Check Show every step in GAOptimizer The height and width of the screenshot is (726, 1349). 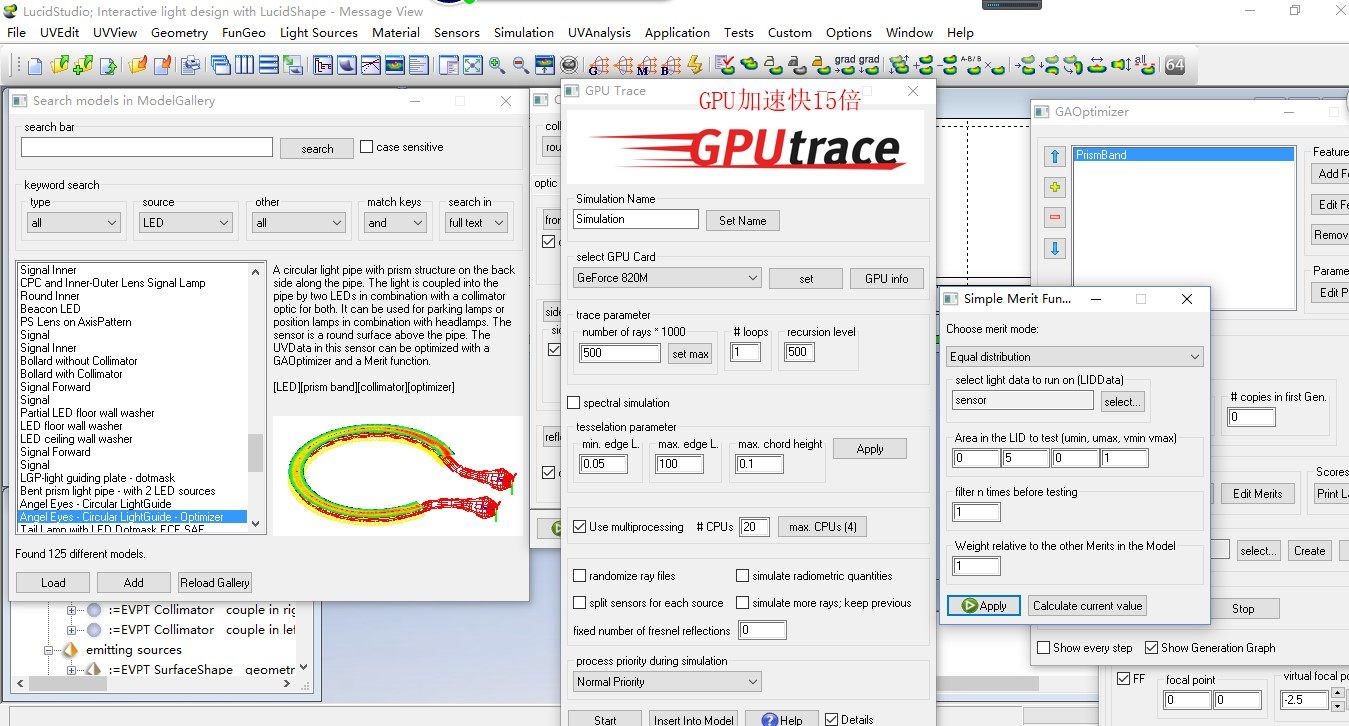pyautogui.click(x=1045, y=648)
